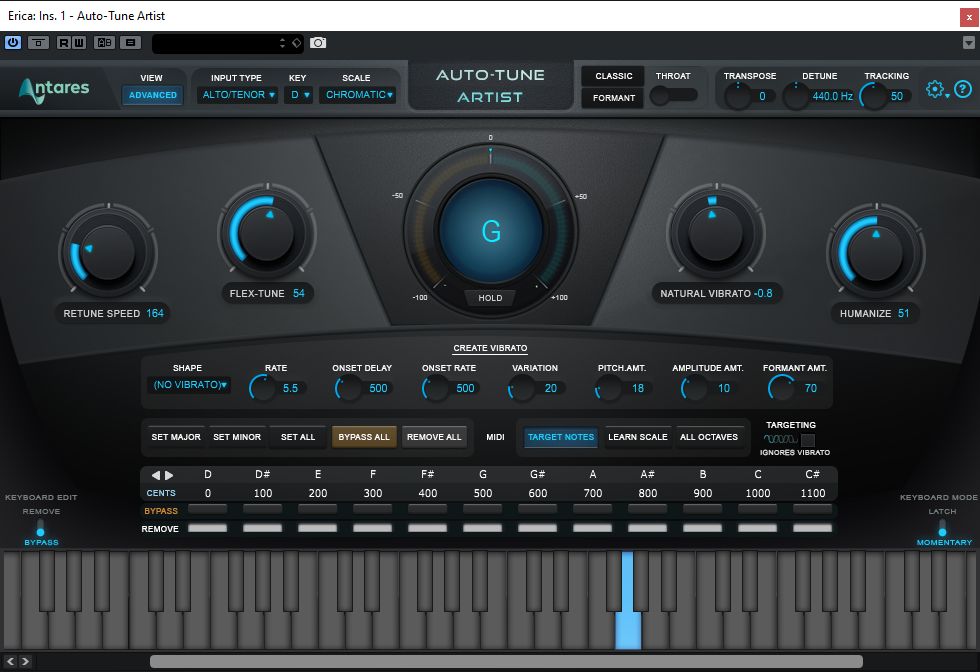Open the Scale Chromatic dropdown
This screenshot has width=980, height=672.
(358, 95)
